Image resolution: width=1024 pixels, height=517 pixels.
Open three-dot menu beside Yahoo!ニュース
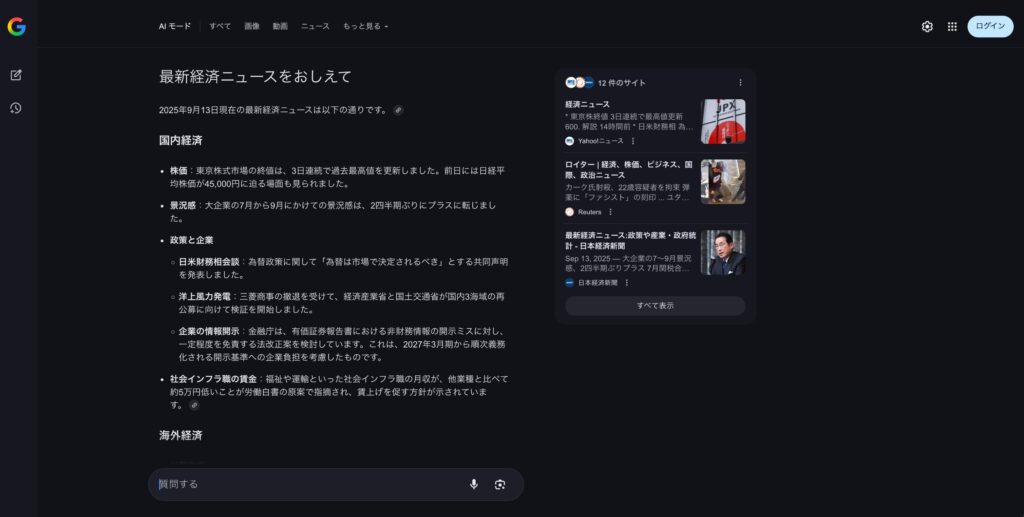click(x=633, y=141)
